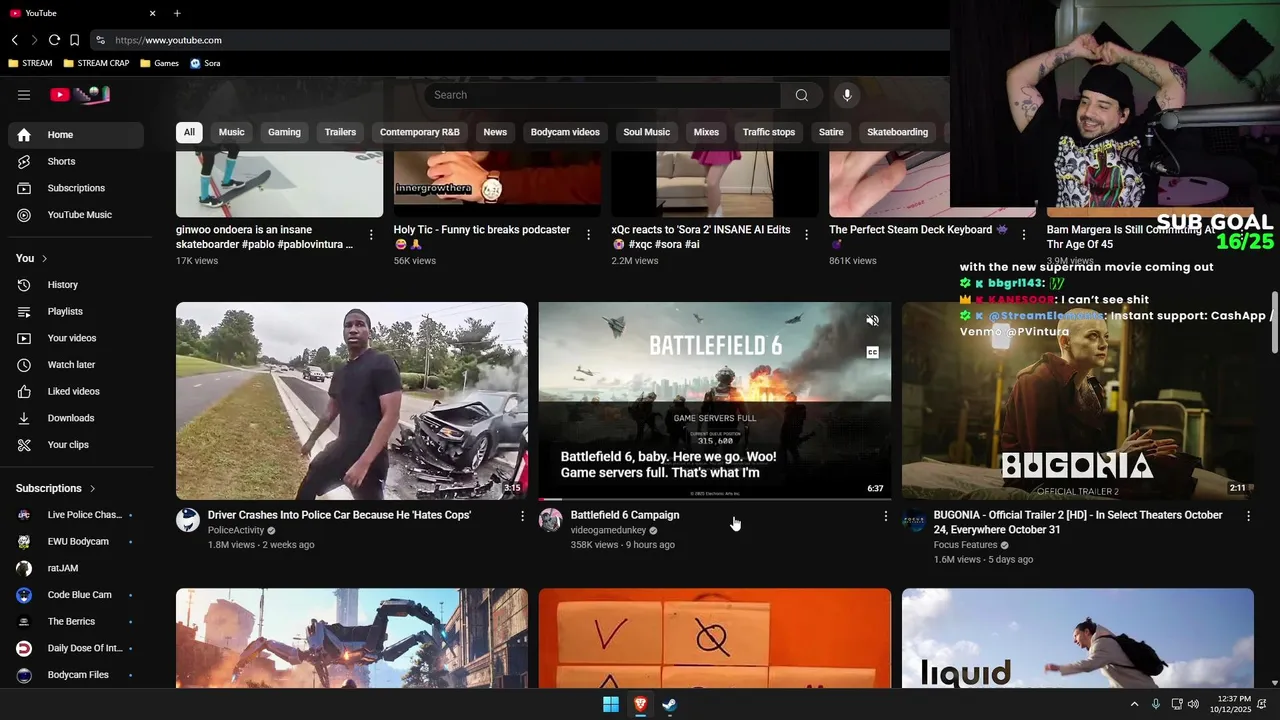The image size is (1280, 720).
Task: Select the Trailers filter chip
Action: [x=340, y=132]
